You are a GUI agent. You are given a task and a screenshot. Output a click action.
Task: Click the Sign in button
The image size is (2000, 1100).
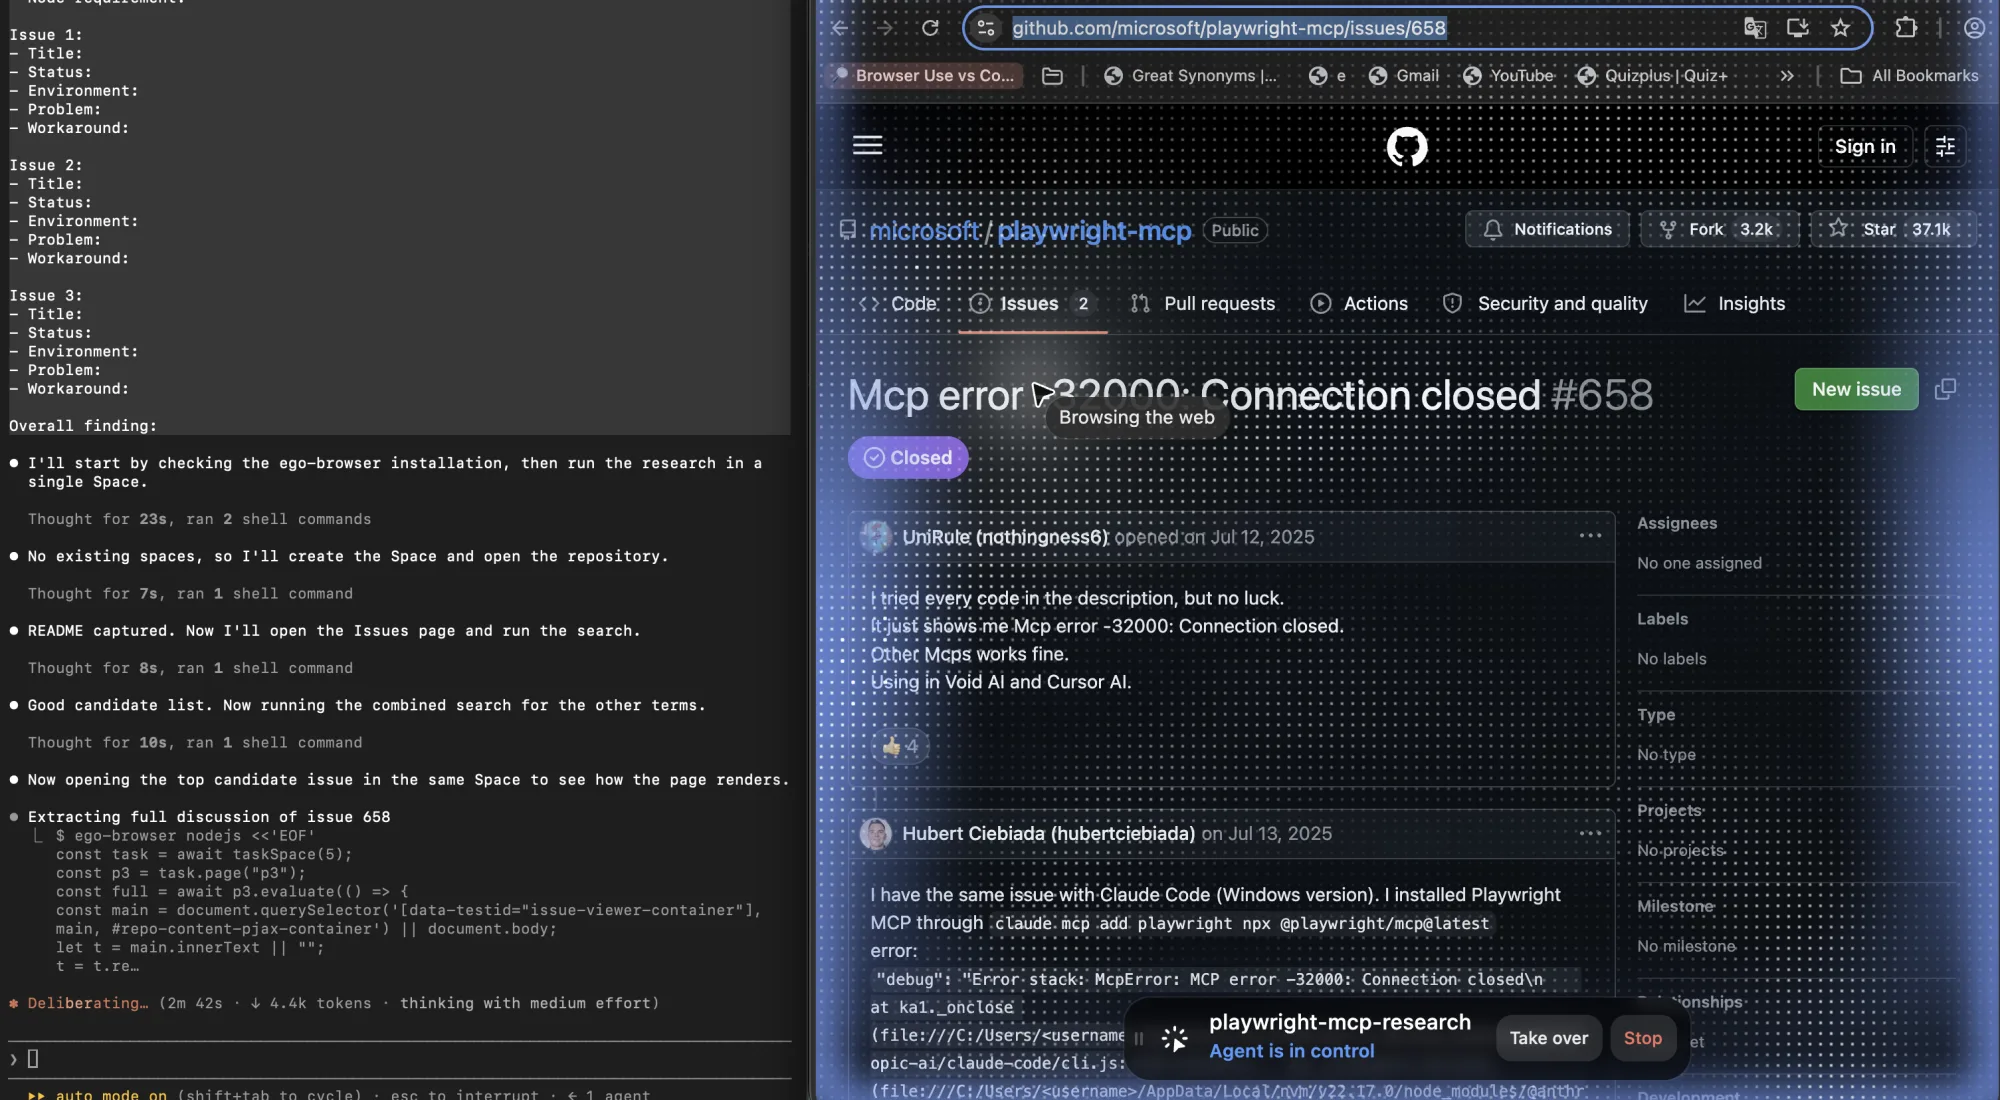coord(1864,146)
